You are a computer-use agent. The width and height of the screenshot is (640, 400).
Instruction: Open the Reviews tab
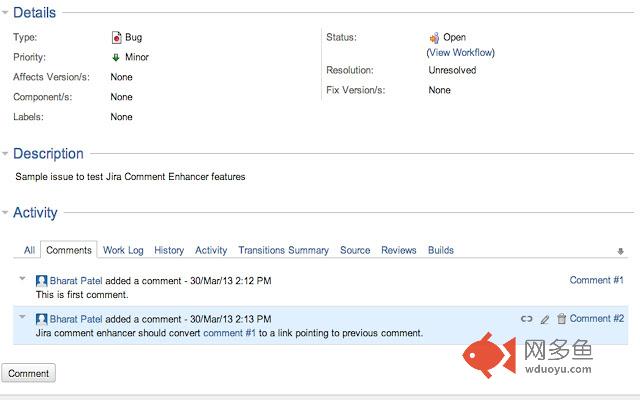pyautogui.click(x=399, y=250)
